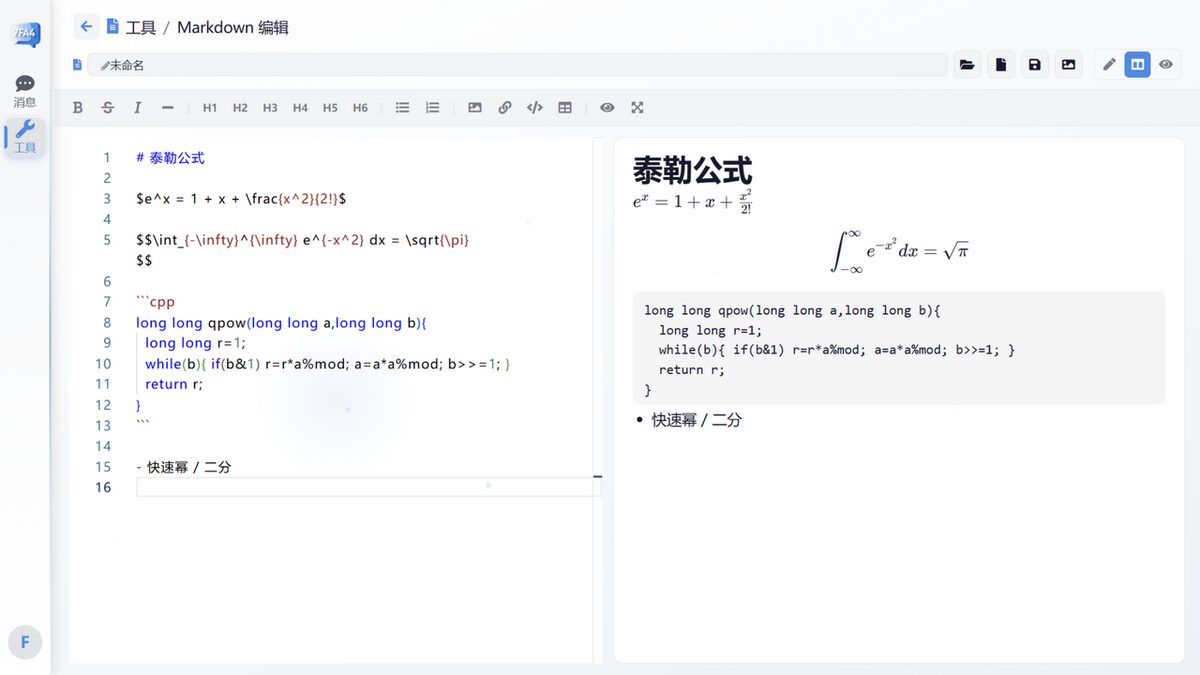Click the ```cpp code fence line
The image size is (1200, 675).
click(x=155, y=302)
